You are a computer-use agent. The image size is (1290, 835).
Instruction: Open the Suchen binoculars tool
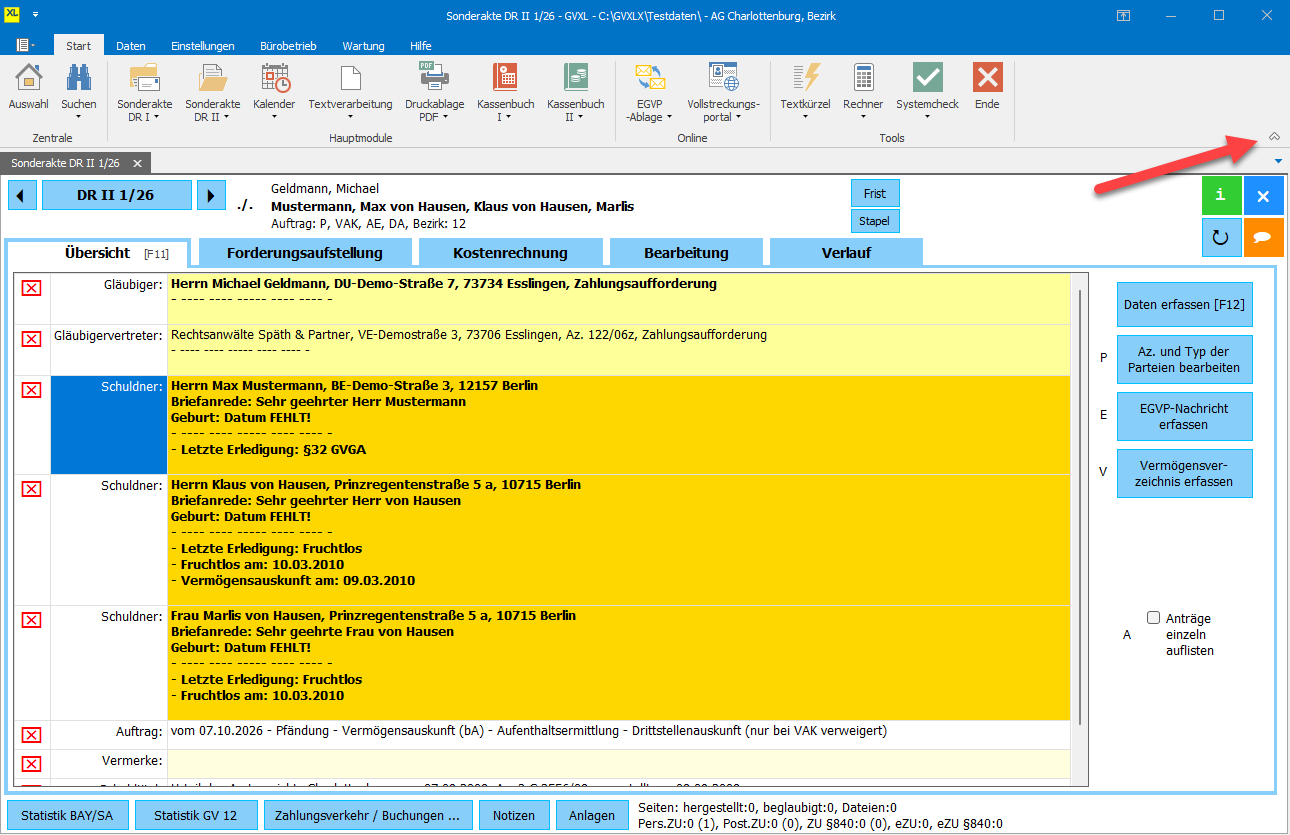(x=79, y=88)
